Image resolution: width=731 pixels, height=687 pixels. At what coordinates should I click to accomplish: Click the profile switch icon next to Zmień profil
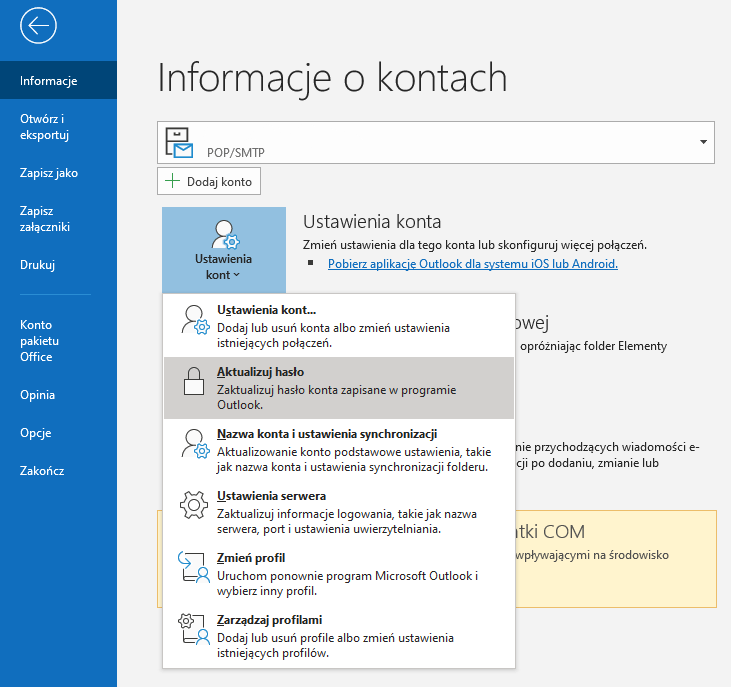pyautogui.click(x=194, y=568)
